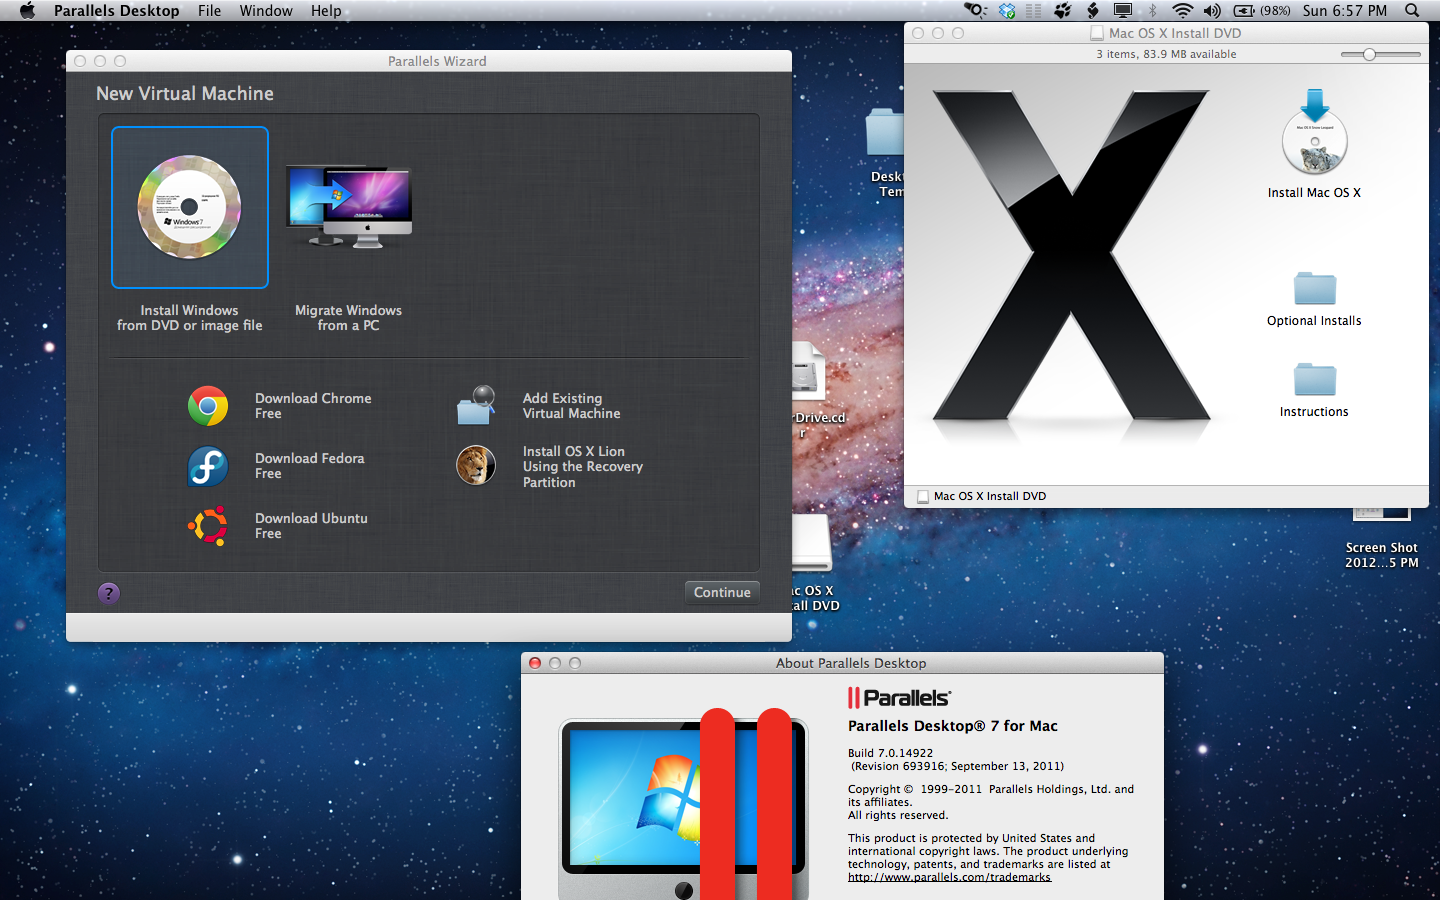Click the clock showing Sun 6:57 PM
This screenshot has width=1440, height=900.
(x=1344, y=11)
